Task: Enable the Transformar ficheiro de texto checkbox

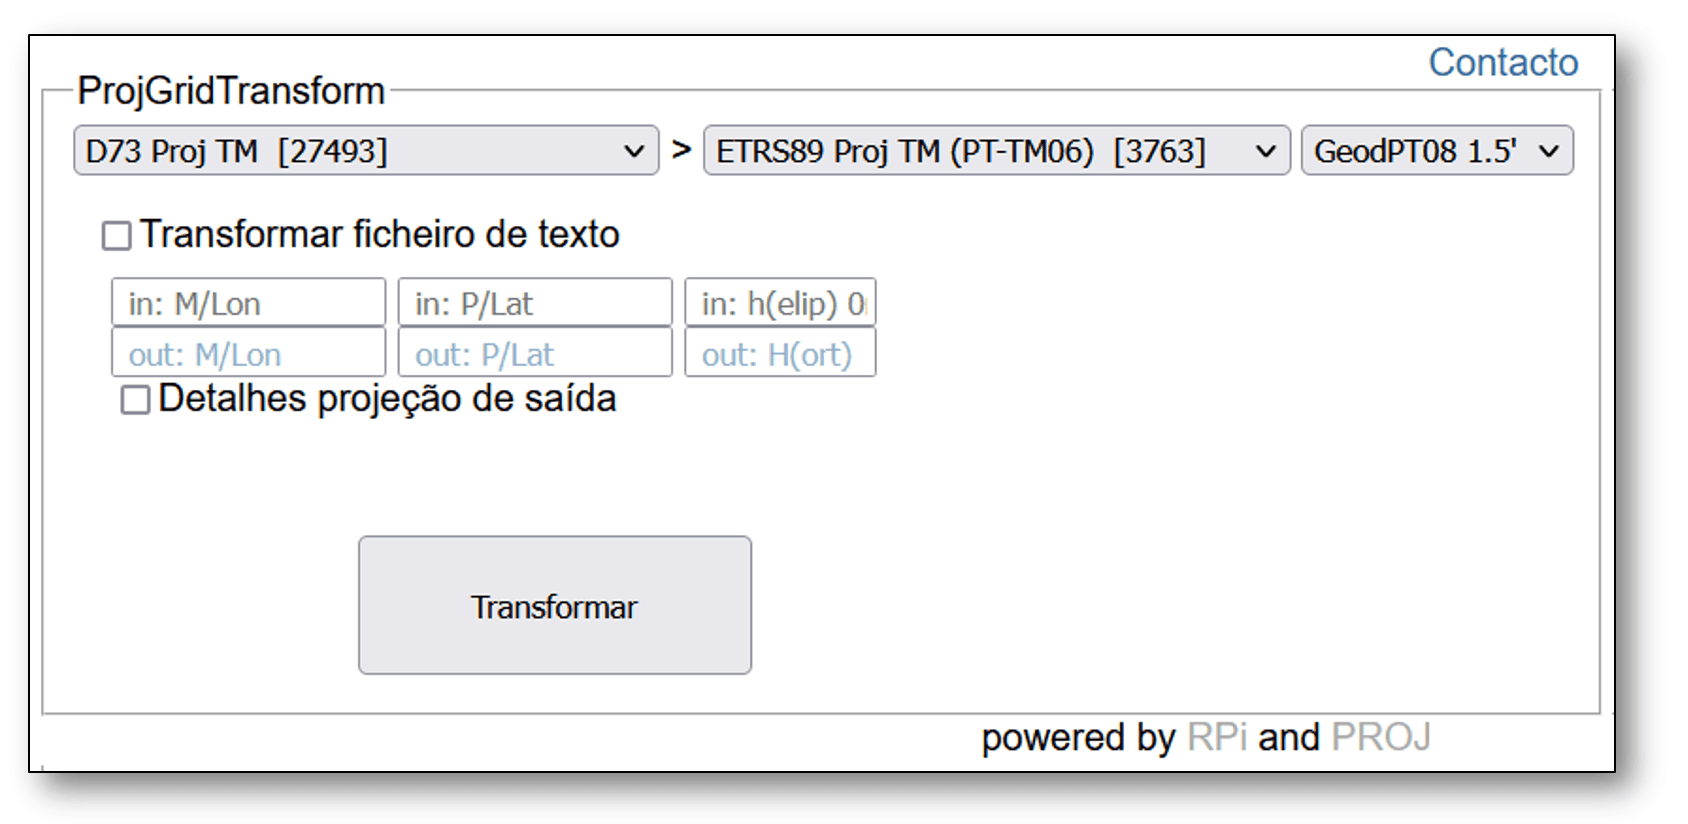Action: point(117,236)
